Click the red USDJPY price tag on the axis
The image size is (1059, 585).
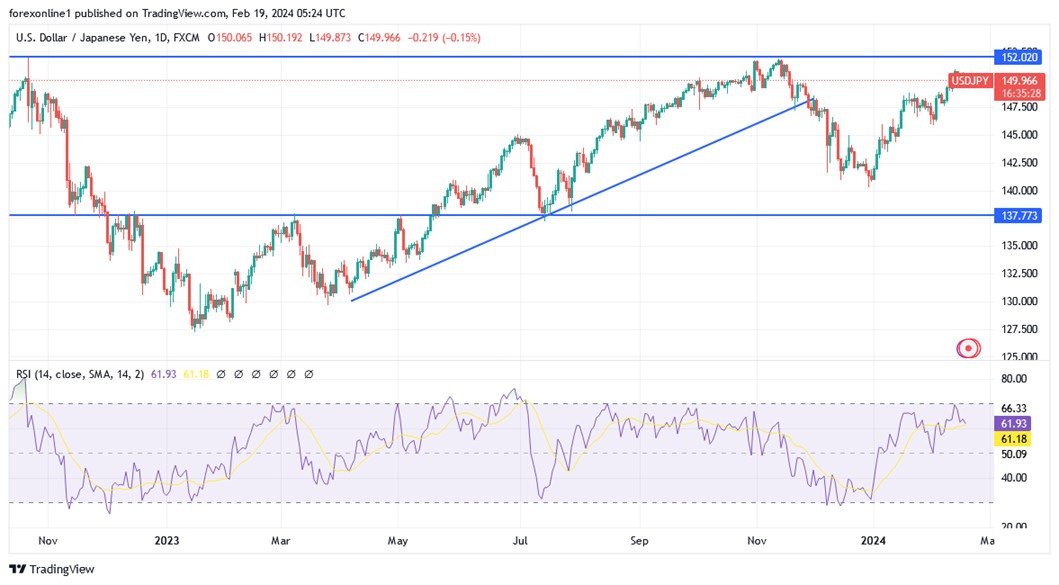point(971,81)
